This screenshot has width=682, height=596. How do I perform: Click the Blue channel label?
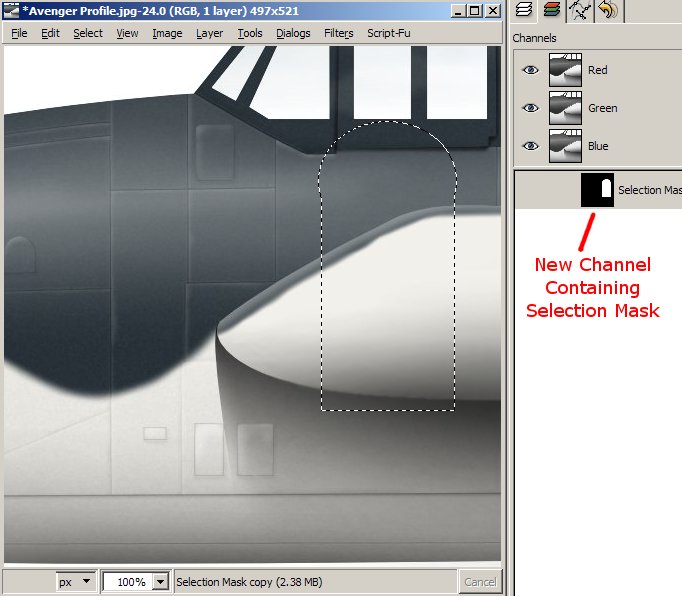(598, 146)
